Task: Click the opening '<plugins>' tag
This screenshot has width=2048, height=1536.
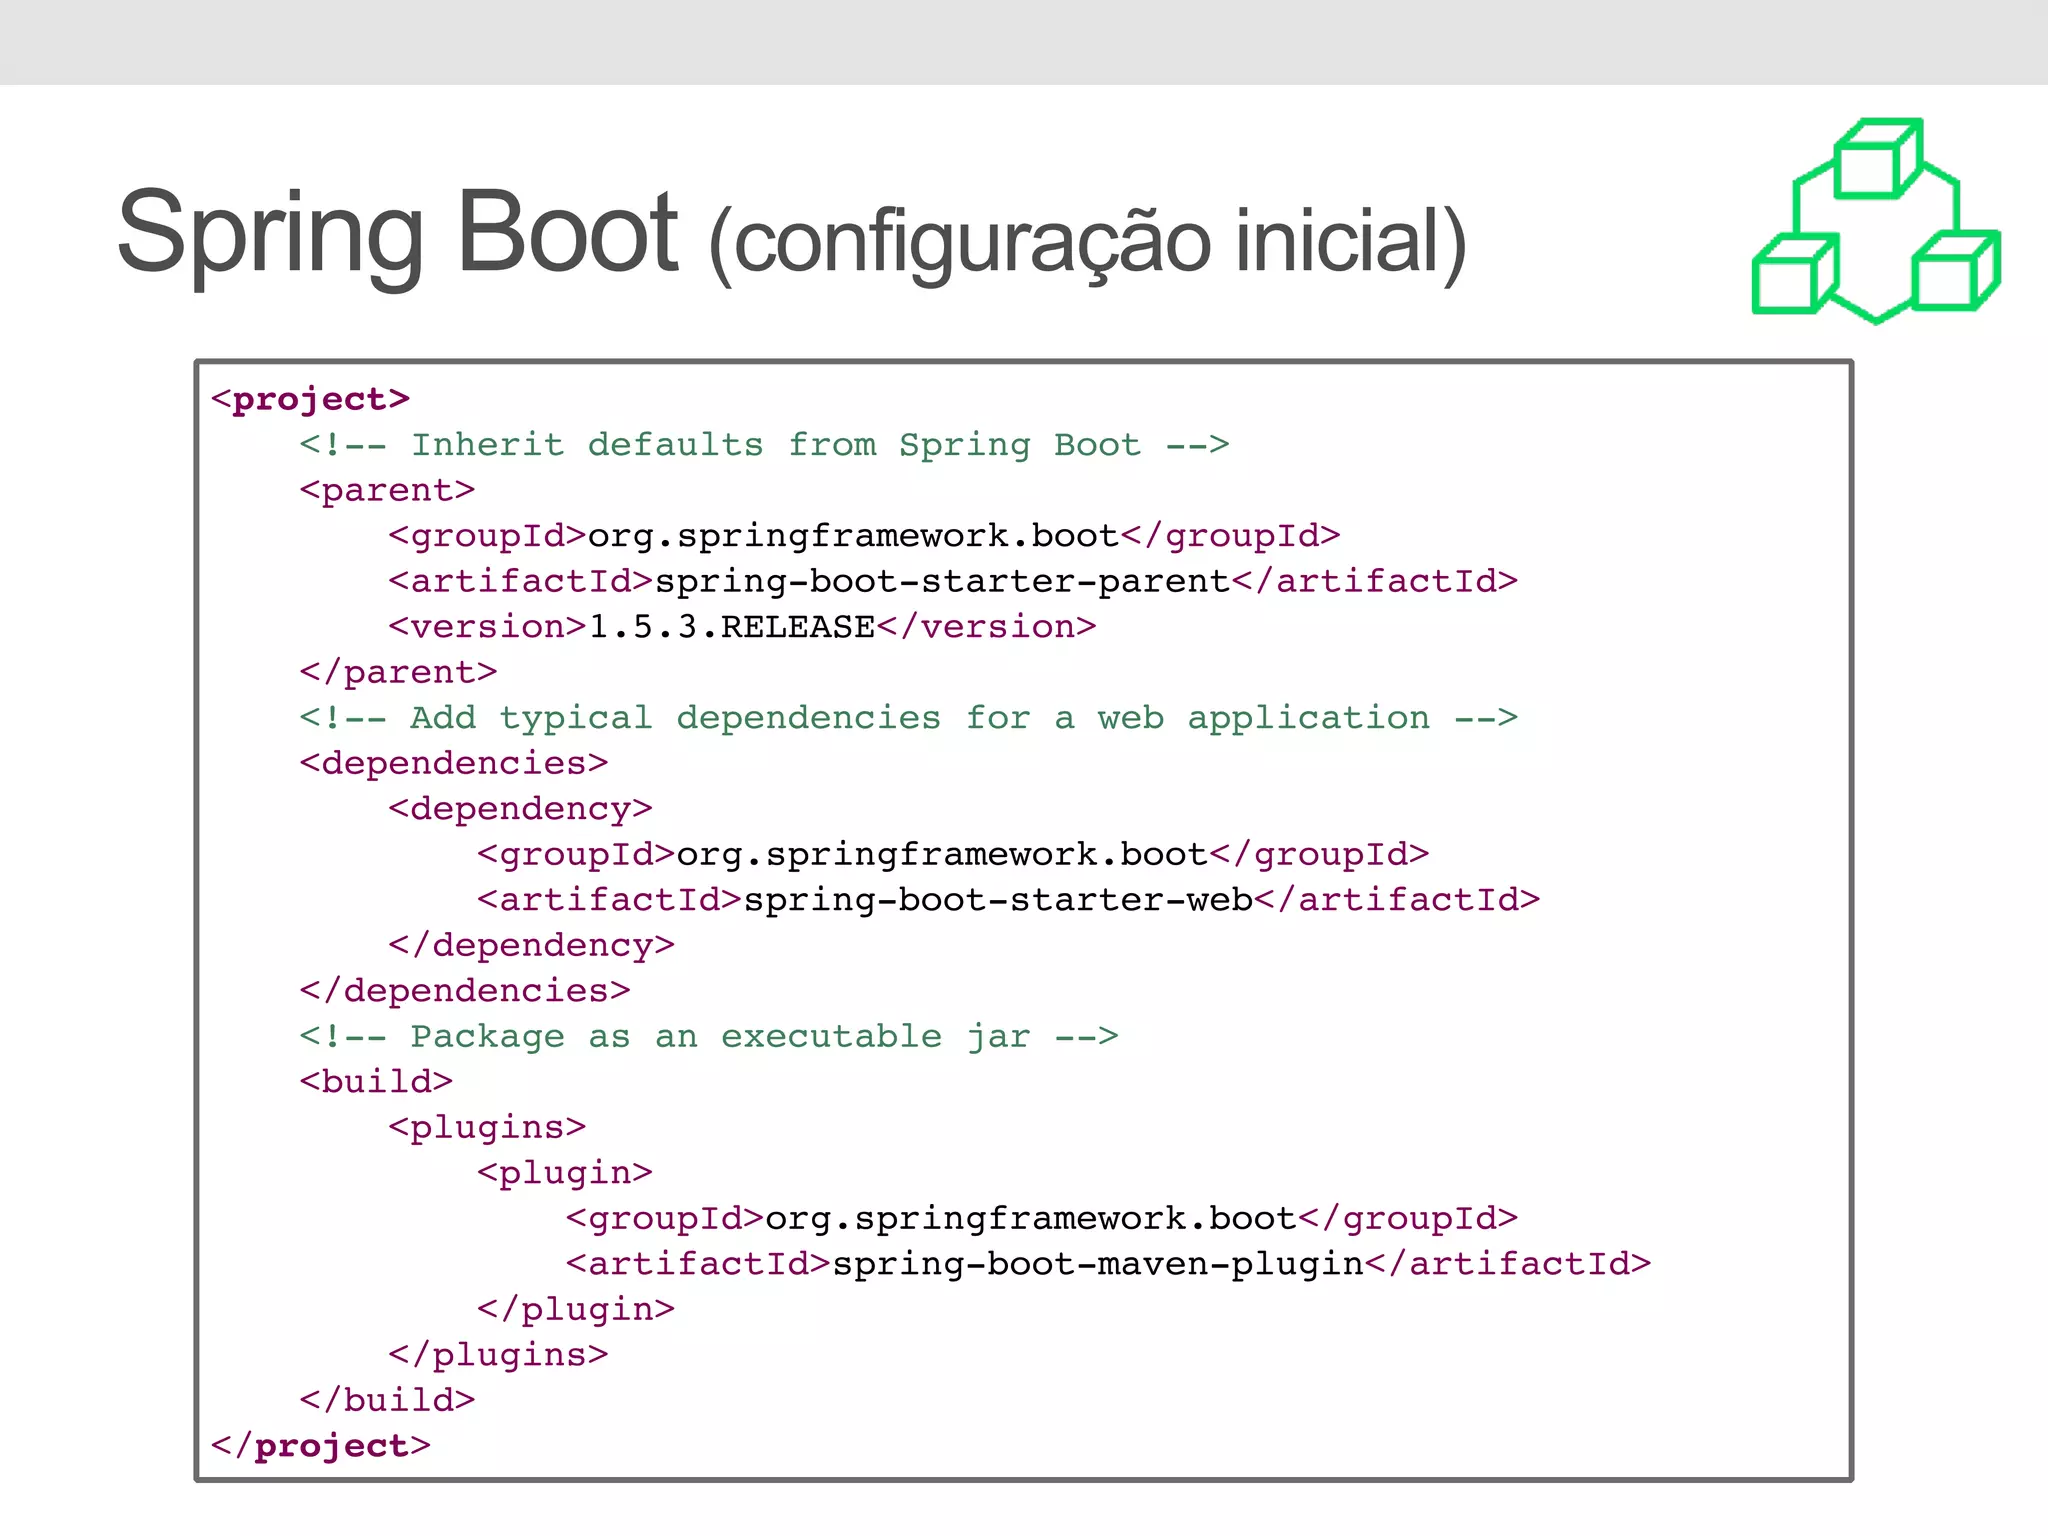Action: [x=488, y=1127]
